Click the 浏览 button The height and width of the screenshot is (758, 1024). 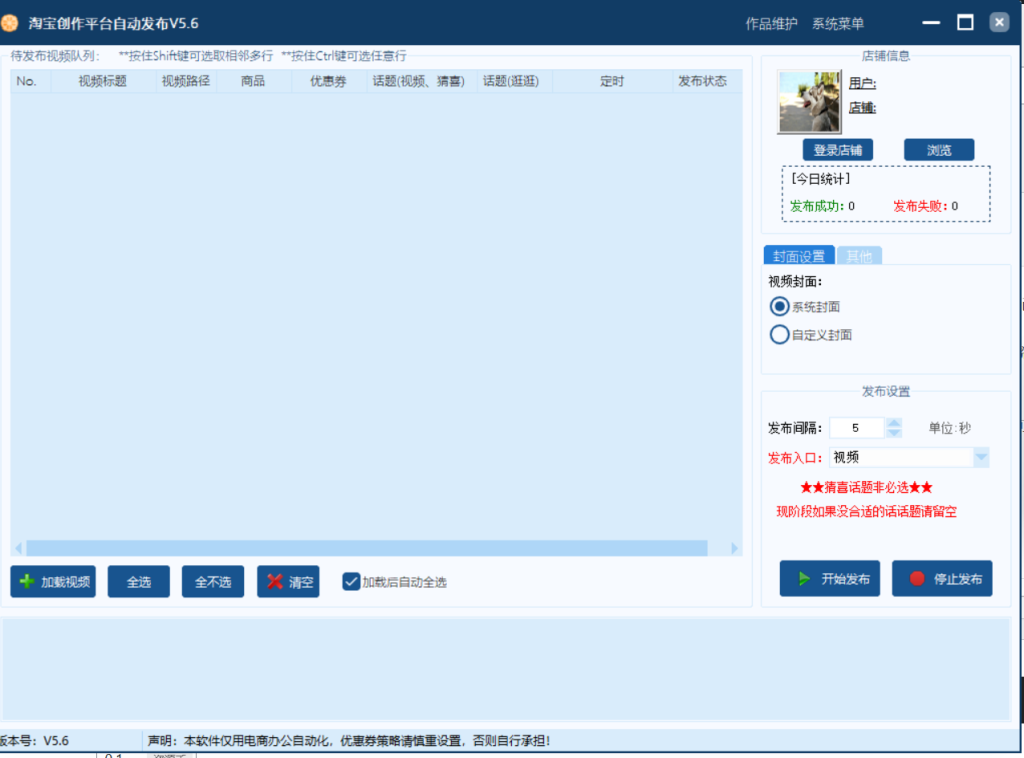pos(938,150)
